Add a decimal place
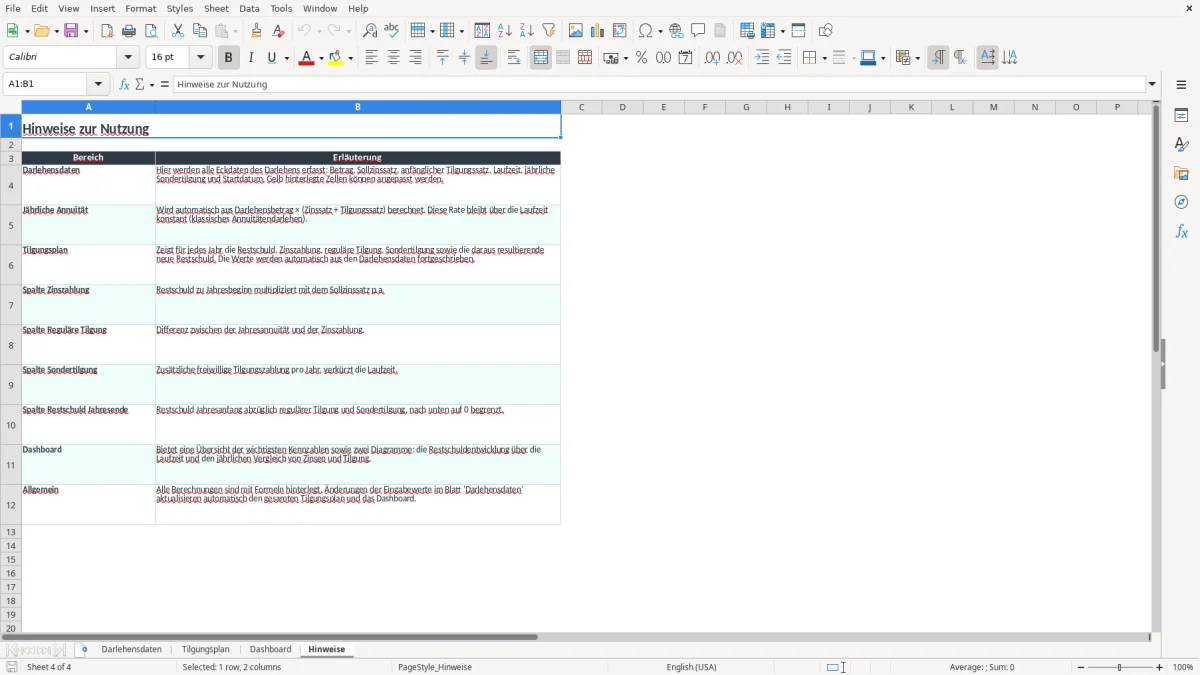 click(712, 58)
